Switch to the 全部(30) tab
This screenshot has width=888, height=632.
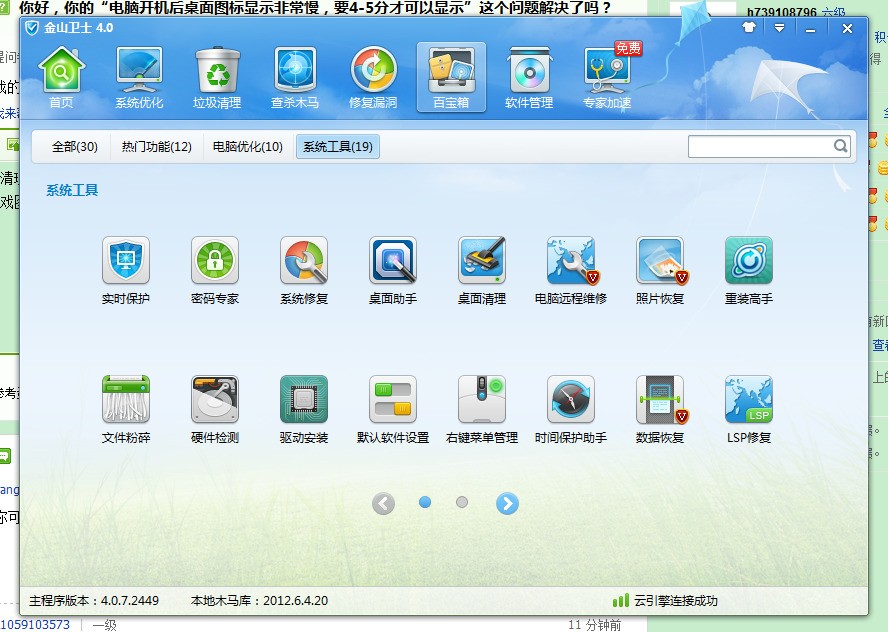[75, 147]
